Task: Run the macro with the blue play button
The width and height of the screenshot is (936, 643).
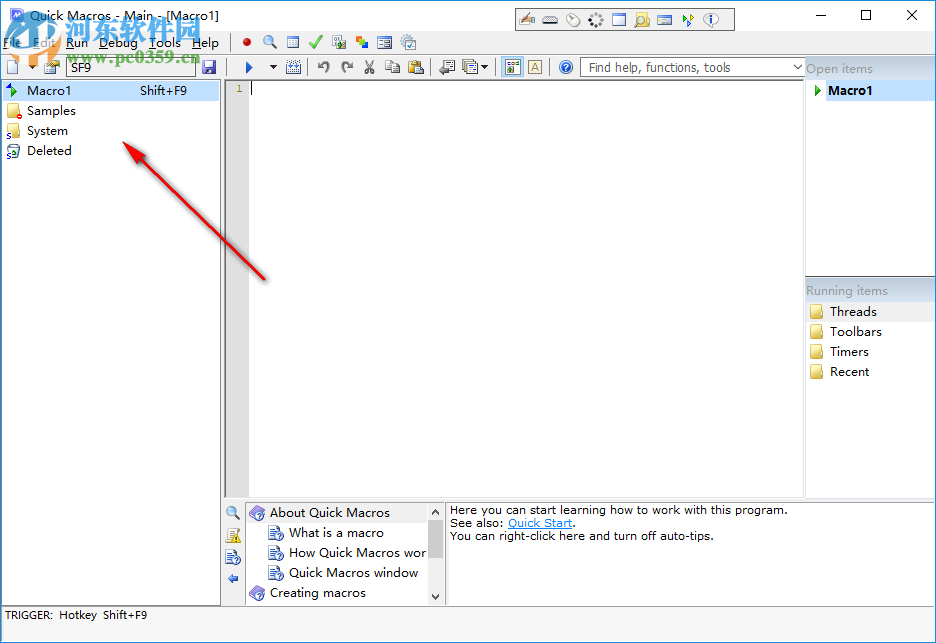Action: [x=249, y=67]
